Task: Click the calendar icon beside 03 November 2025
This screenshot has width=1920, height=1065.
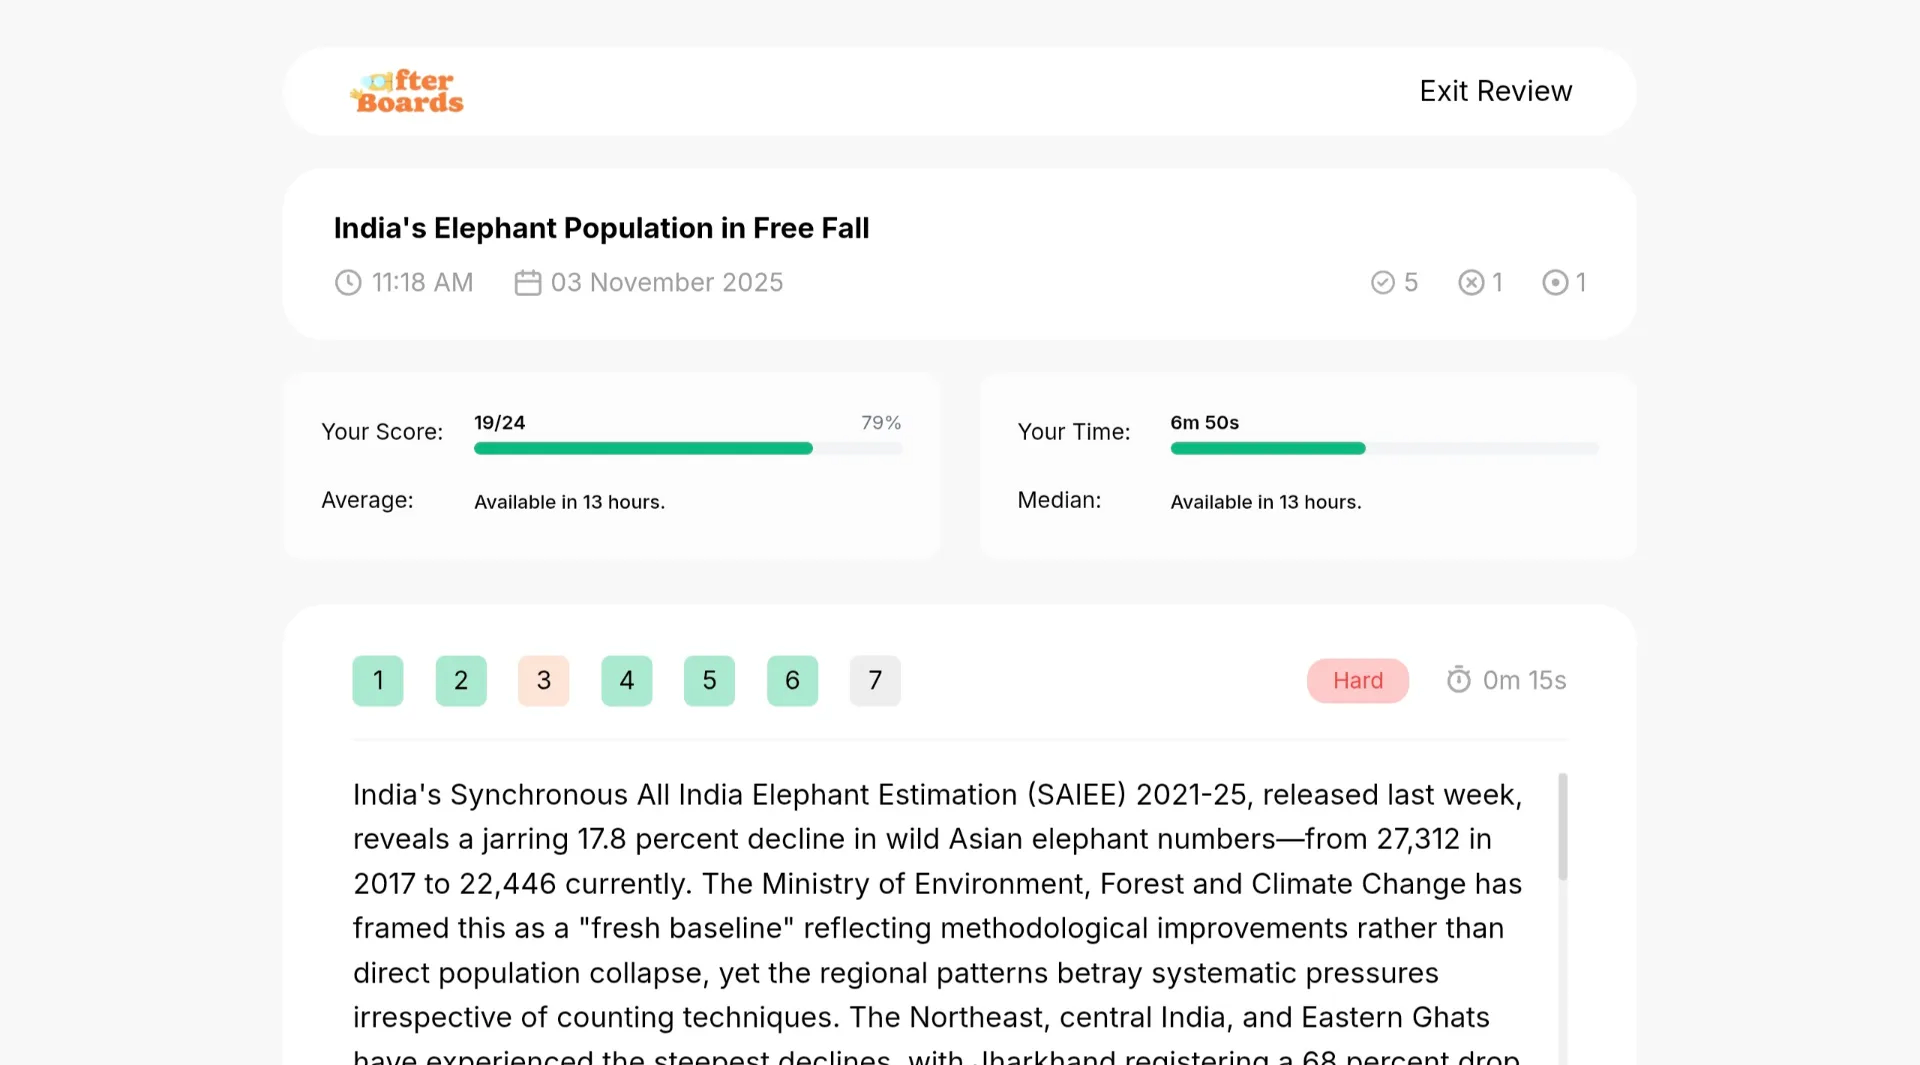Action: 528,283
